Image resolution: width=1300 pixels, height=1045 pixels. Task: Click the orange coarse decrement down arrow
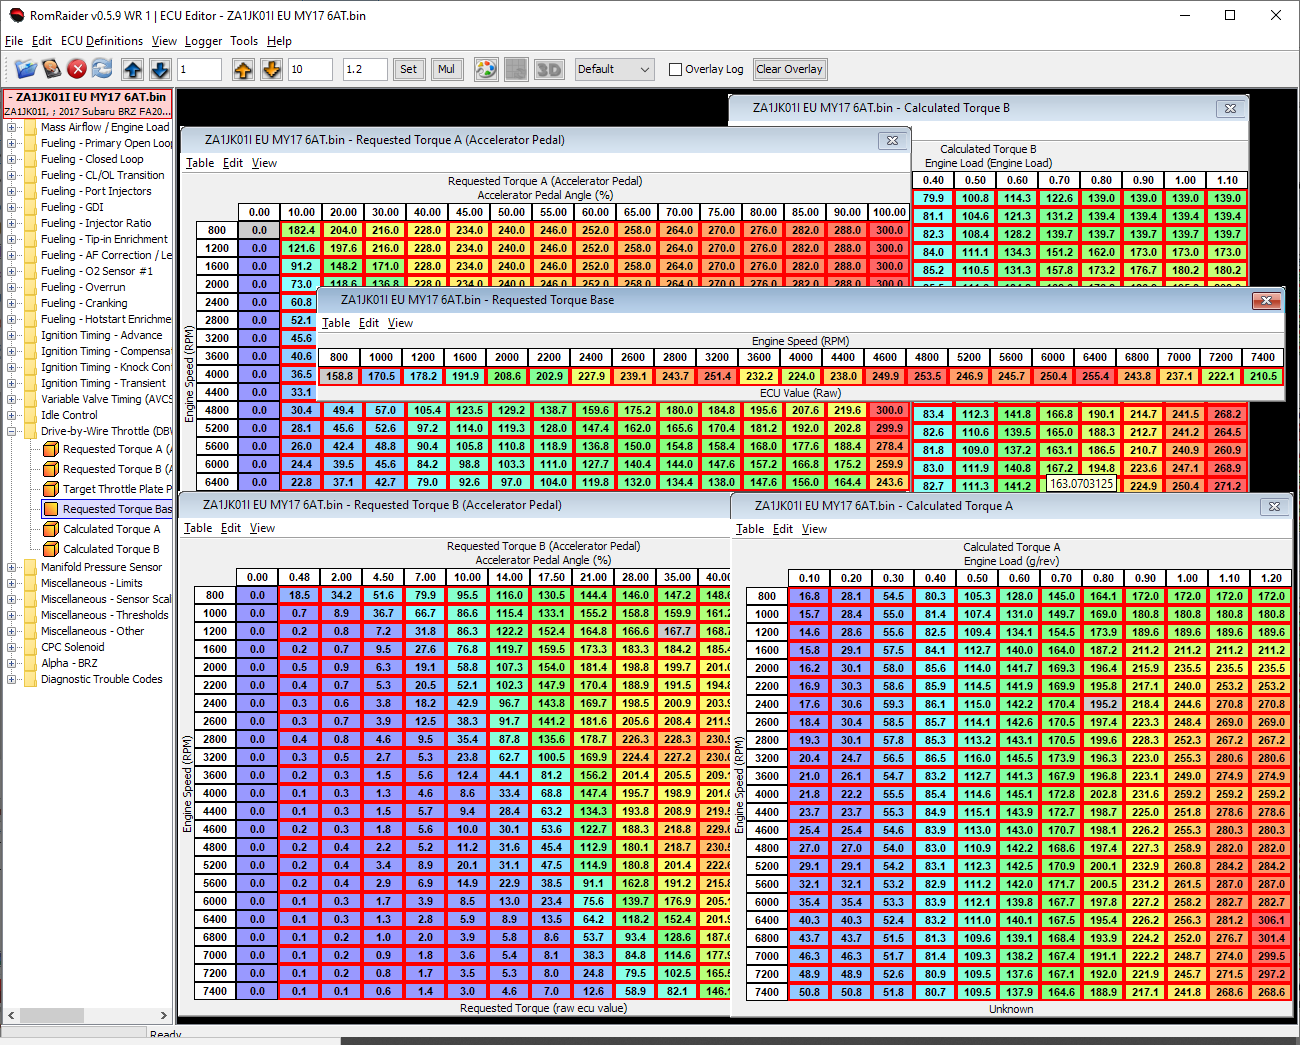click(271, 69)
